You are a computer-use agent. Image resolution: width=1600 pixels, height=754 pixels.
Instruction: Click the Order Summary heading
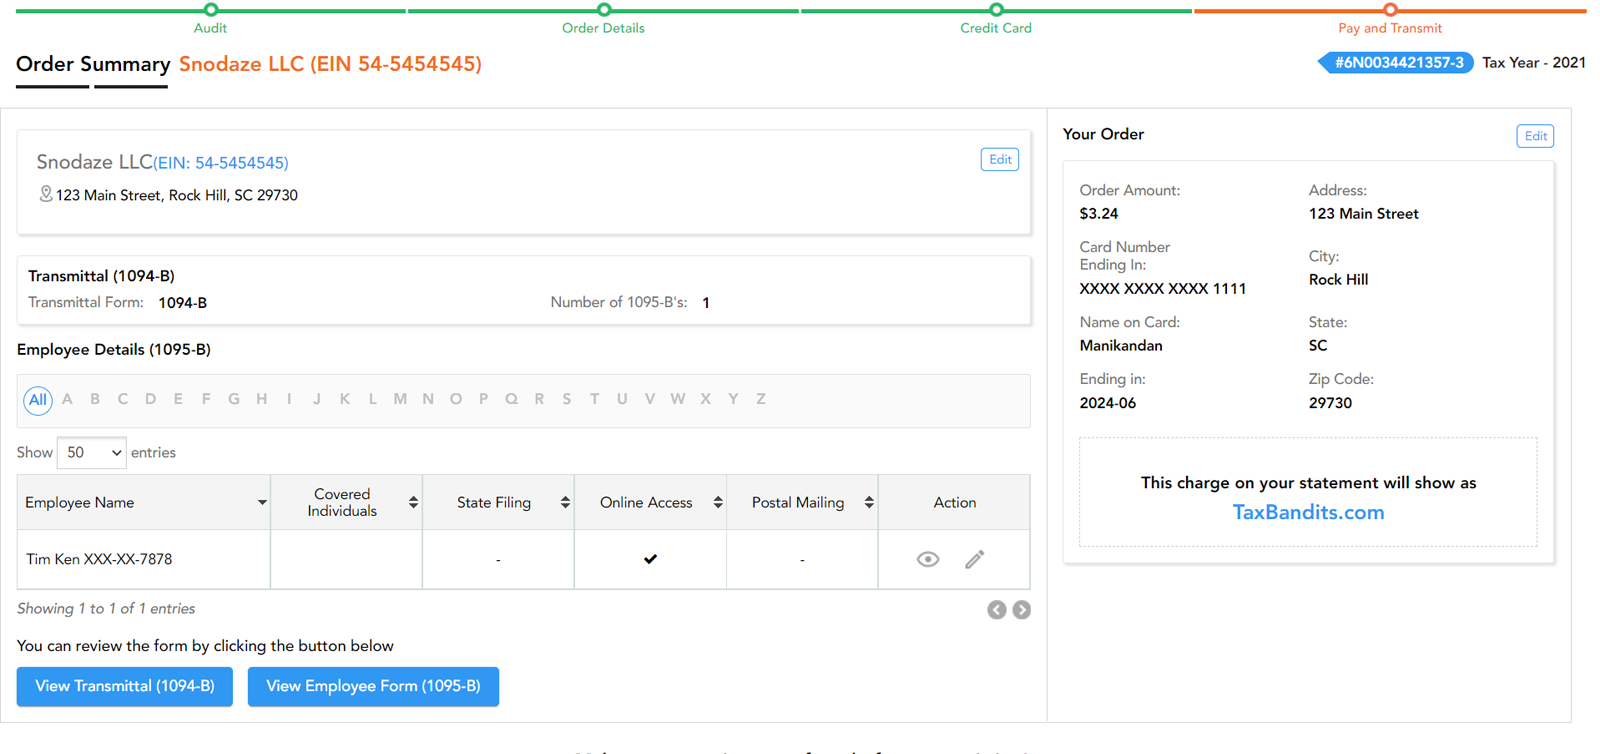point(93,64)
